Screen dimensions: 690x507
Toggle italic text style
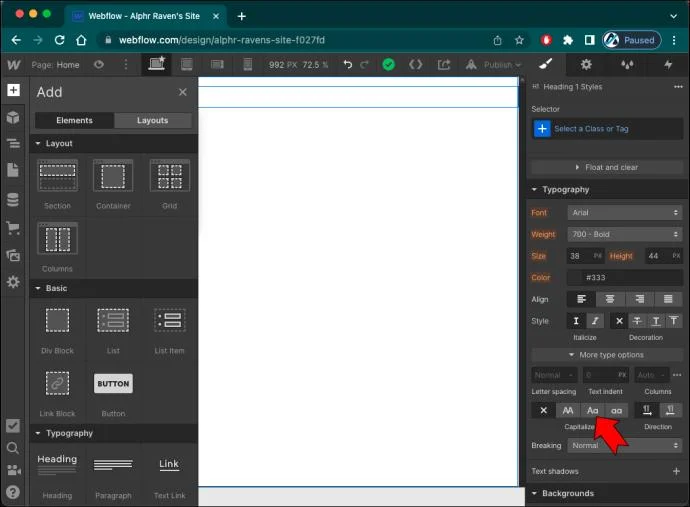click(x=595, y=321)
